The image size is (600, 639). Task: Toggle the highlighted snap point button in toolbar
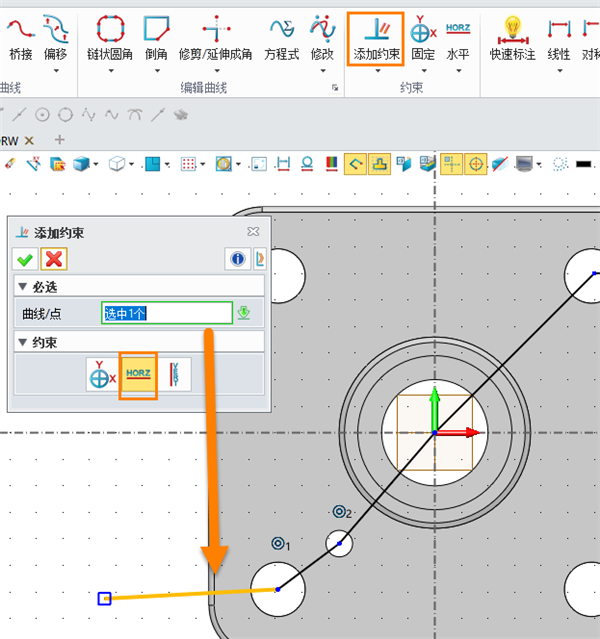pyautogui.click(x=451, y=163)
